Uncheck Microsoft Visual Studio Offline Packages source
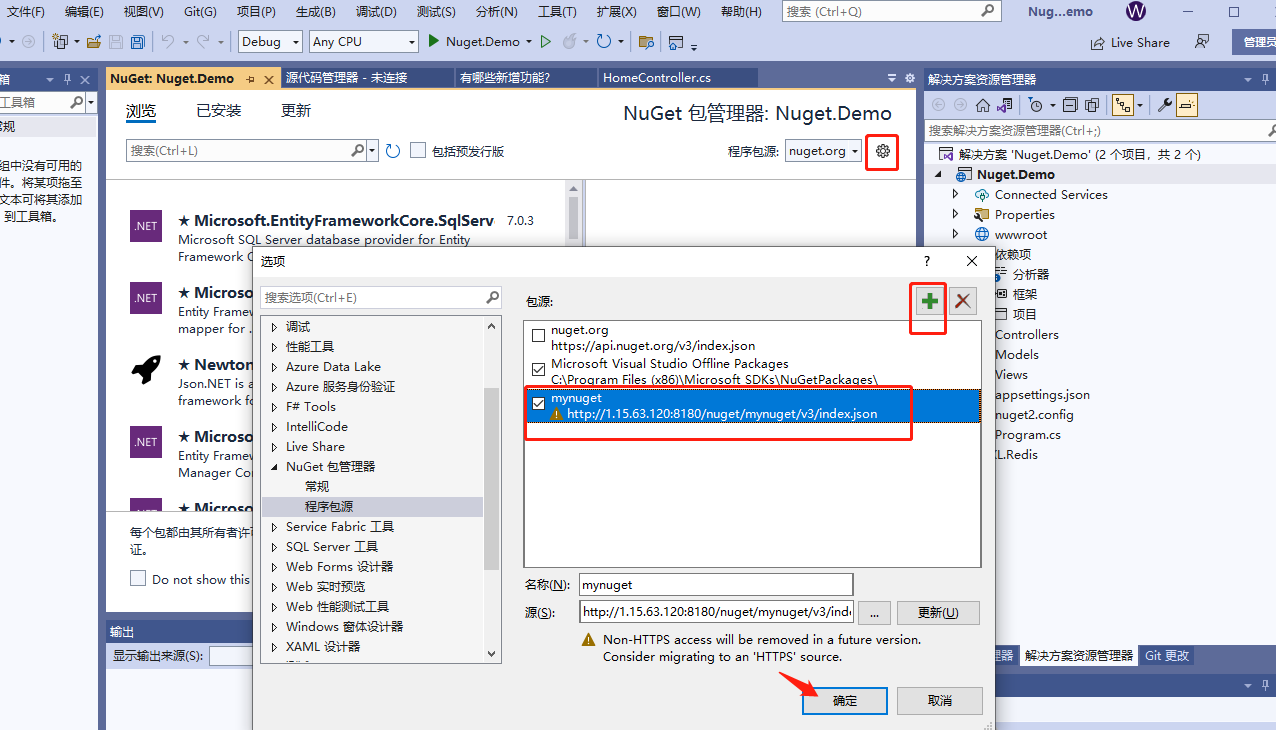This screenshot has width=1276, height=730. click(539, 369)
